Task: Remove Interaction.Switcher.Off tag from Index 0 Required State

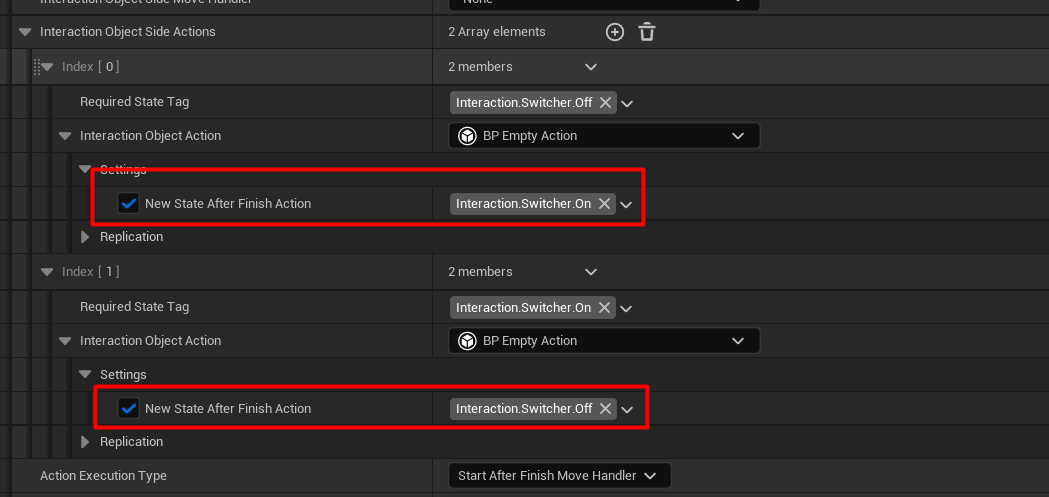Action: point(605,102)
